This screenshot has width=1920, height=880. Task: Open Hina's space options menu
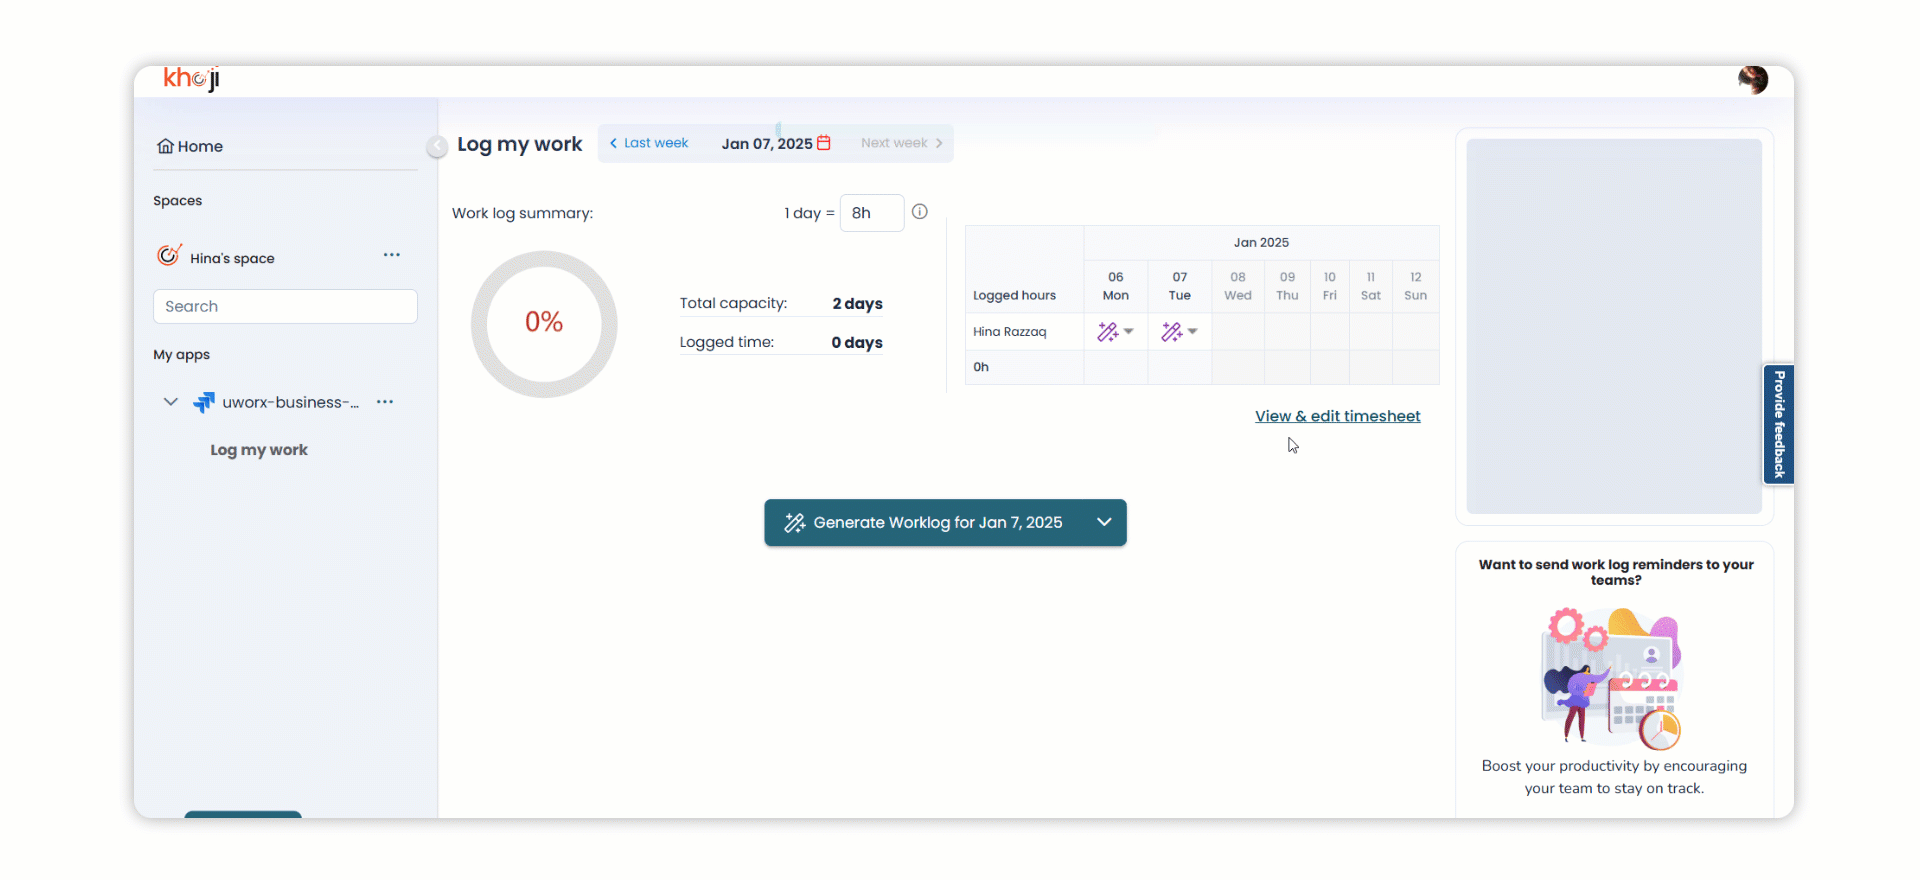391,255
